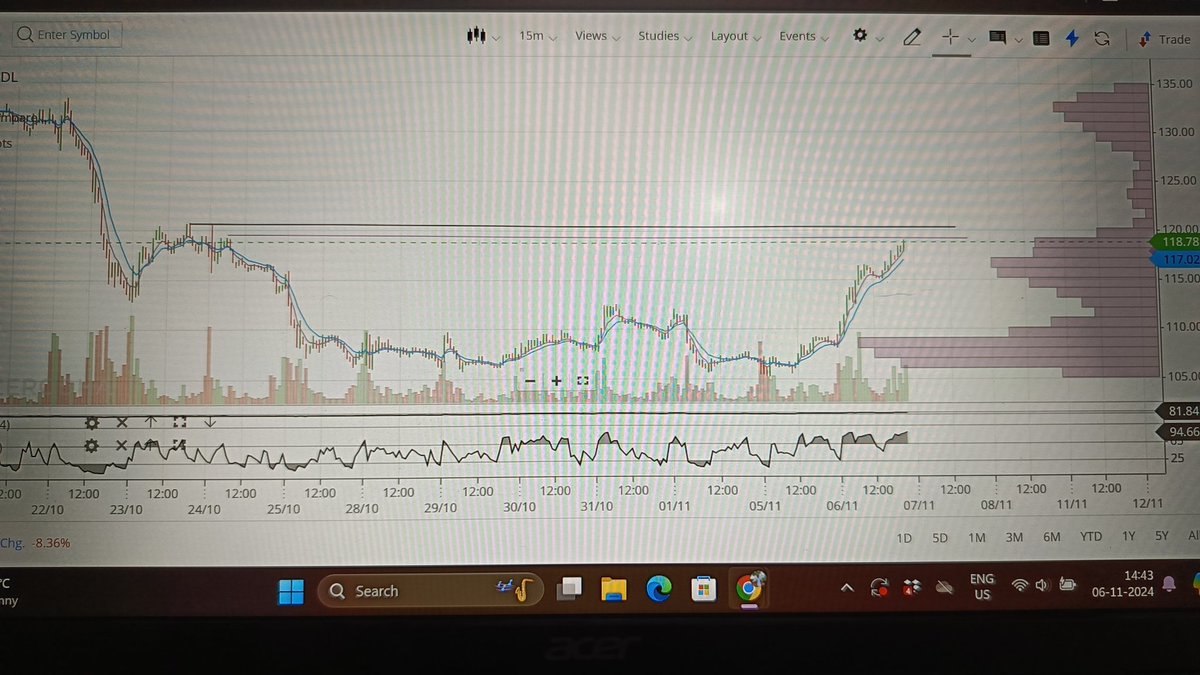Image resolution: width=1200 pixels, height=675 pixels.
Task: Enable streaming with the lightning bolt
Action: (x=1072, y=38)
